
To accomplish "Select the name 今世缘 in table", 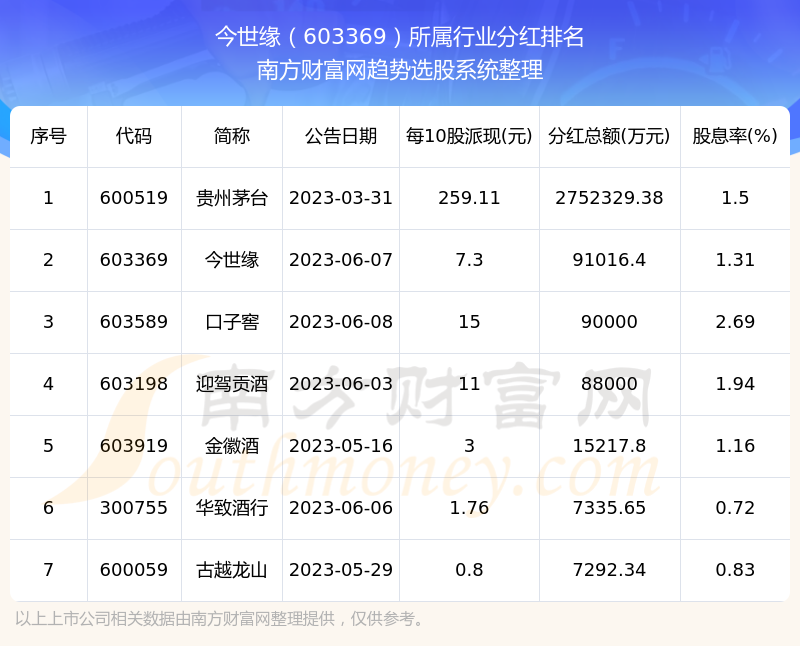I will [x=232, y=260].
